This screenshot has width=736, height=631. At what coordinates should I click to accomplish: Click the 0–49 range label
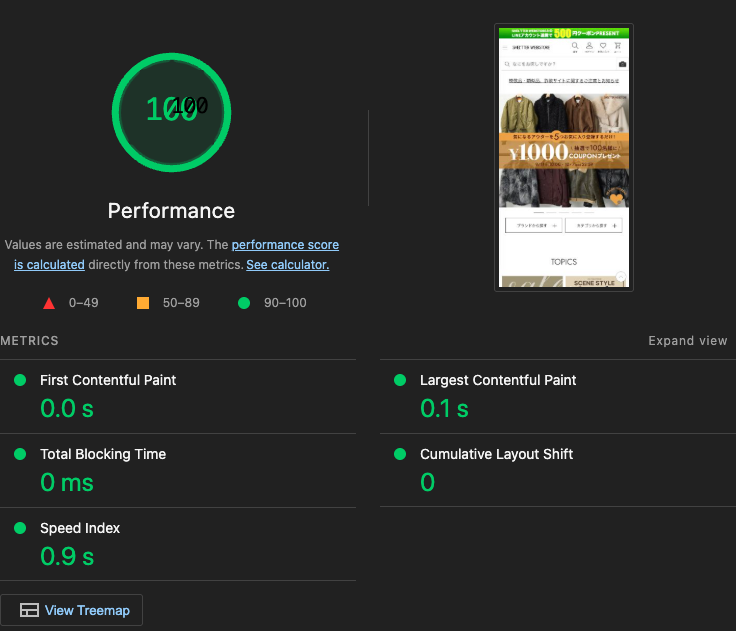click(84, 303)
